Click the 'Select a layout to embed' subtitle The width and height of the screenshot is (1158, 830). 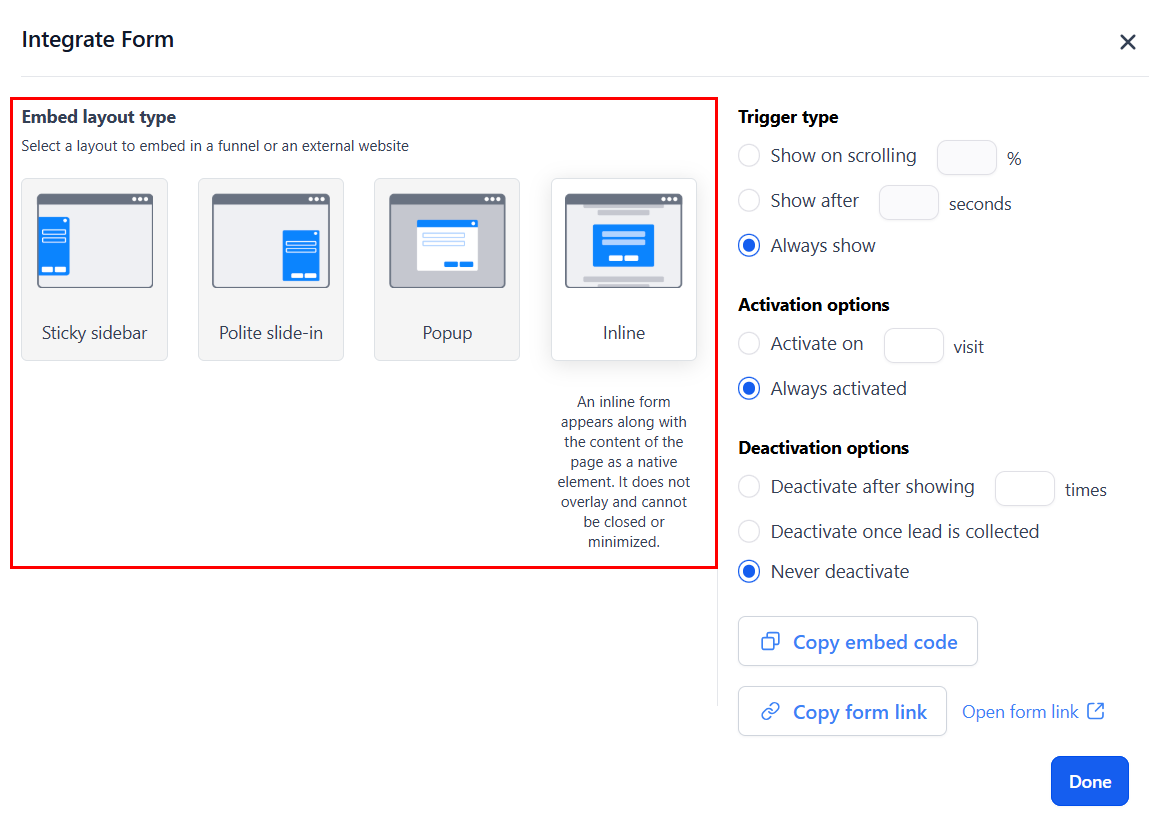(215, 146)
